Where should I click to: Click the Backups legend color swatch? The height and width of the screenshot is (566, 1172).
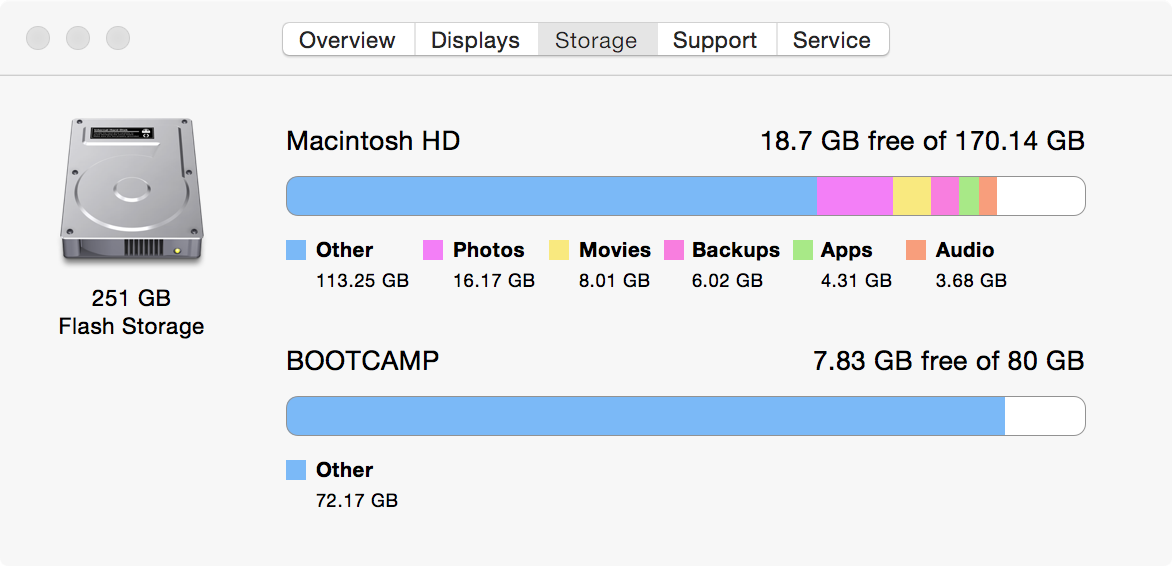point(674,250)
